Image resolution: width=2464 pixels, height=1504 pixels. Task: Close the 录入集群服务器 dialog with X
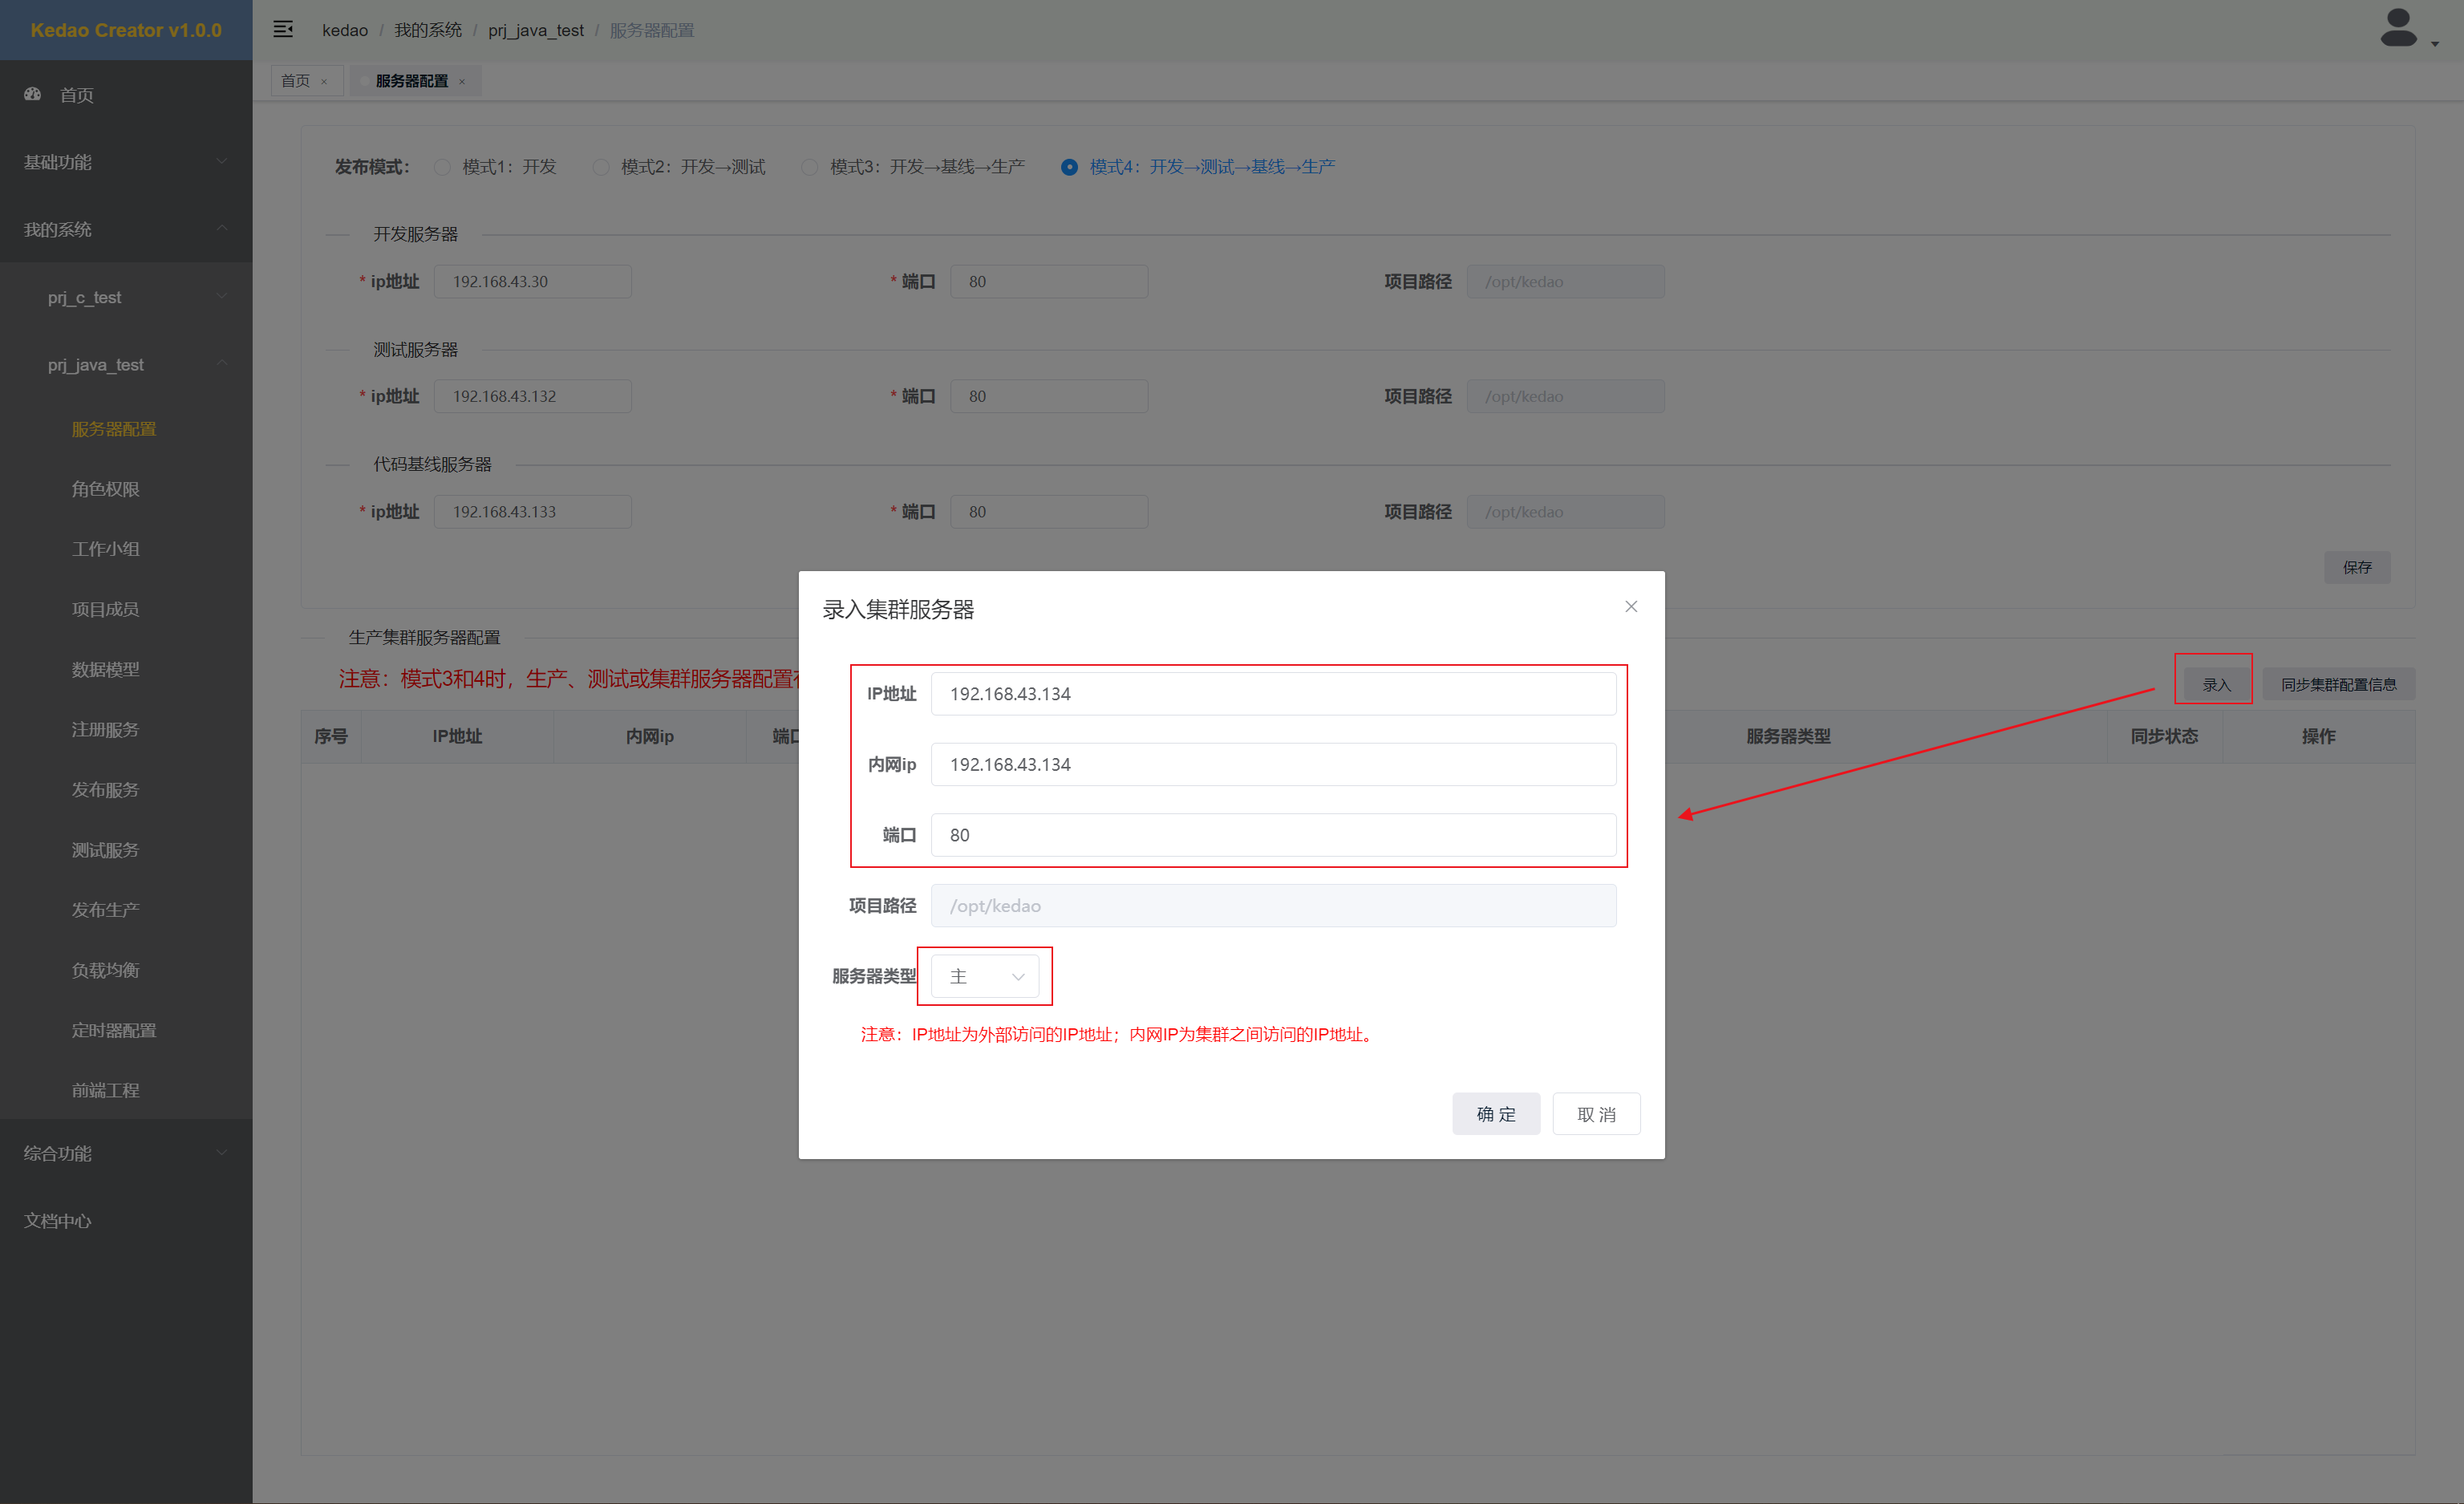click(1631, 607)
